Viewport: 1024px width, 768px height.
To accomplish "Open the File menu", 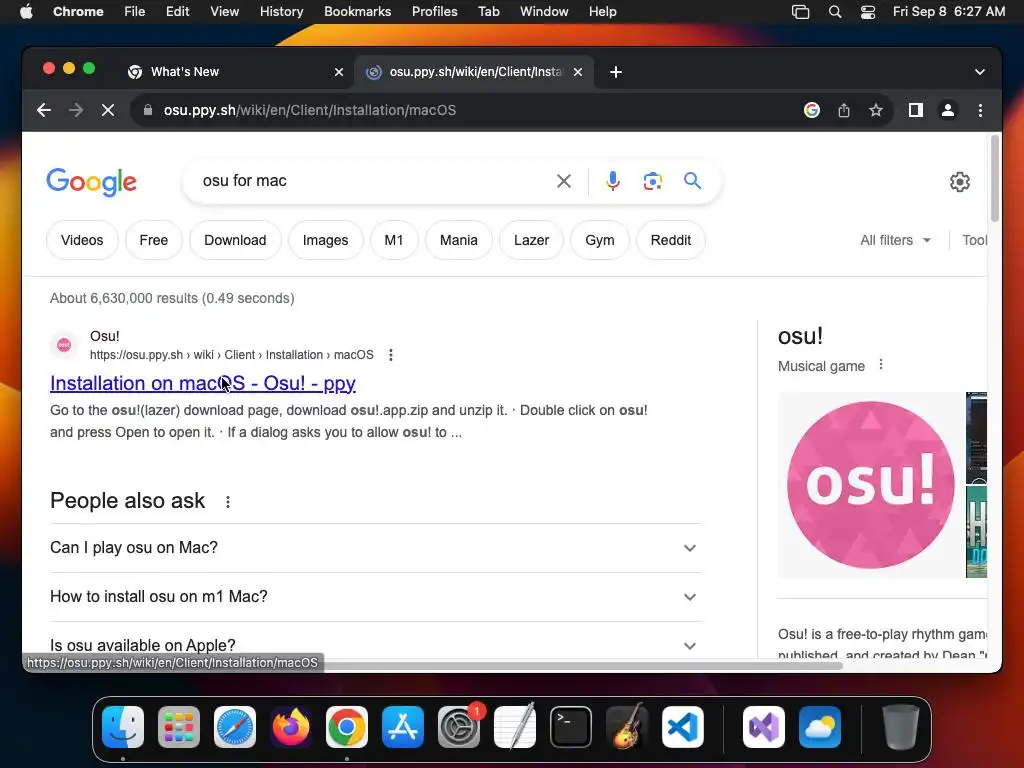I will [135, 12].
